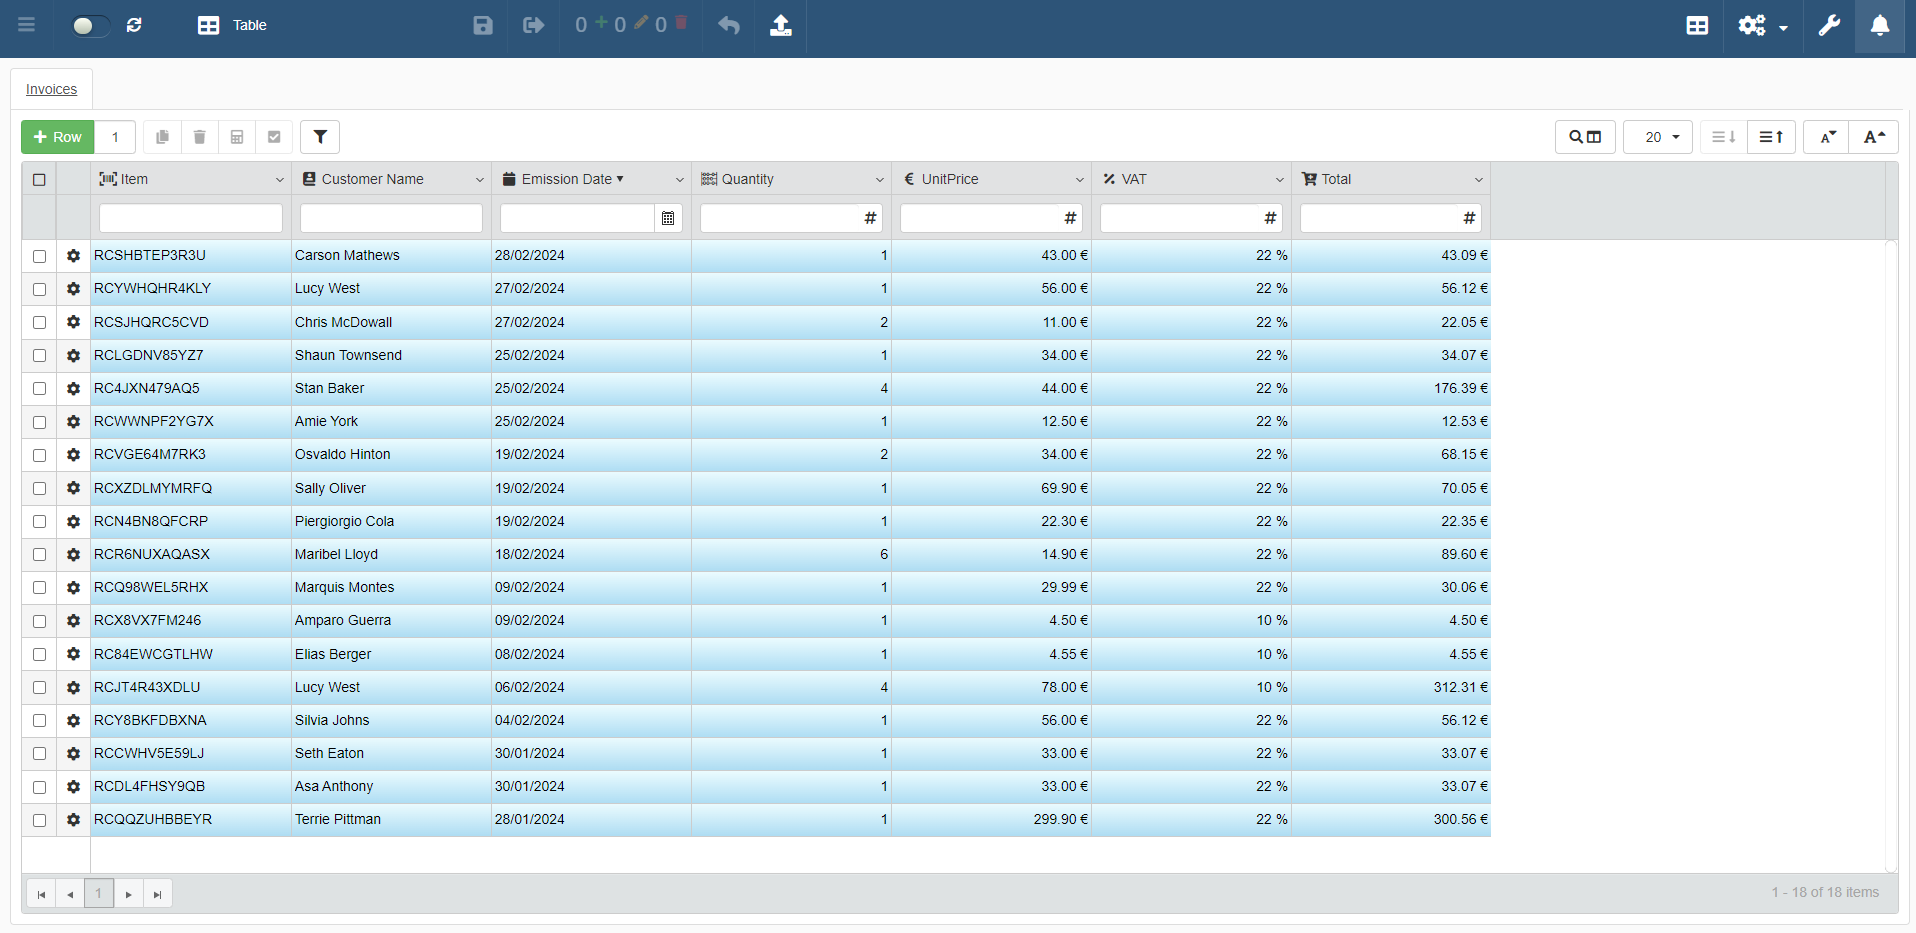This screenshot has width=1916, height=933.
Task: Click the save floppy disk icon
Action: coord(483,26)
